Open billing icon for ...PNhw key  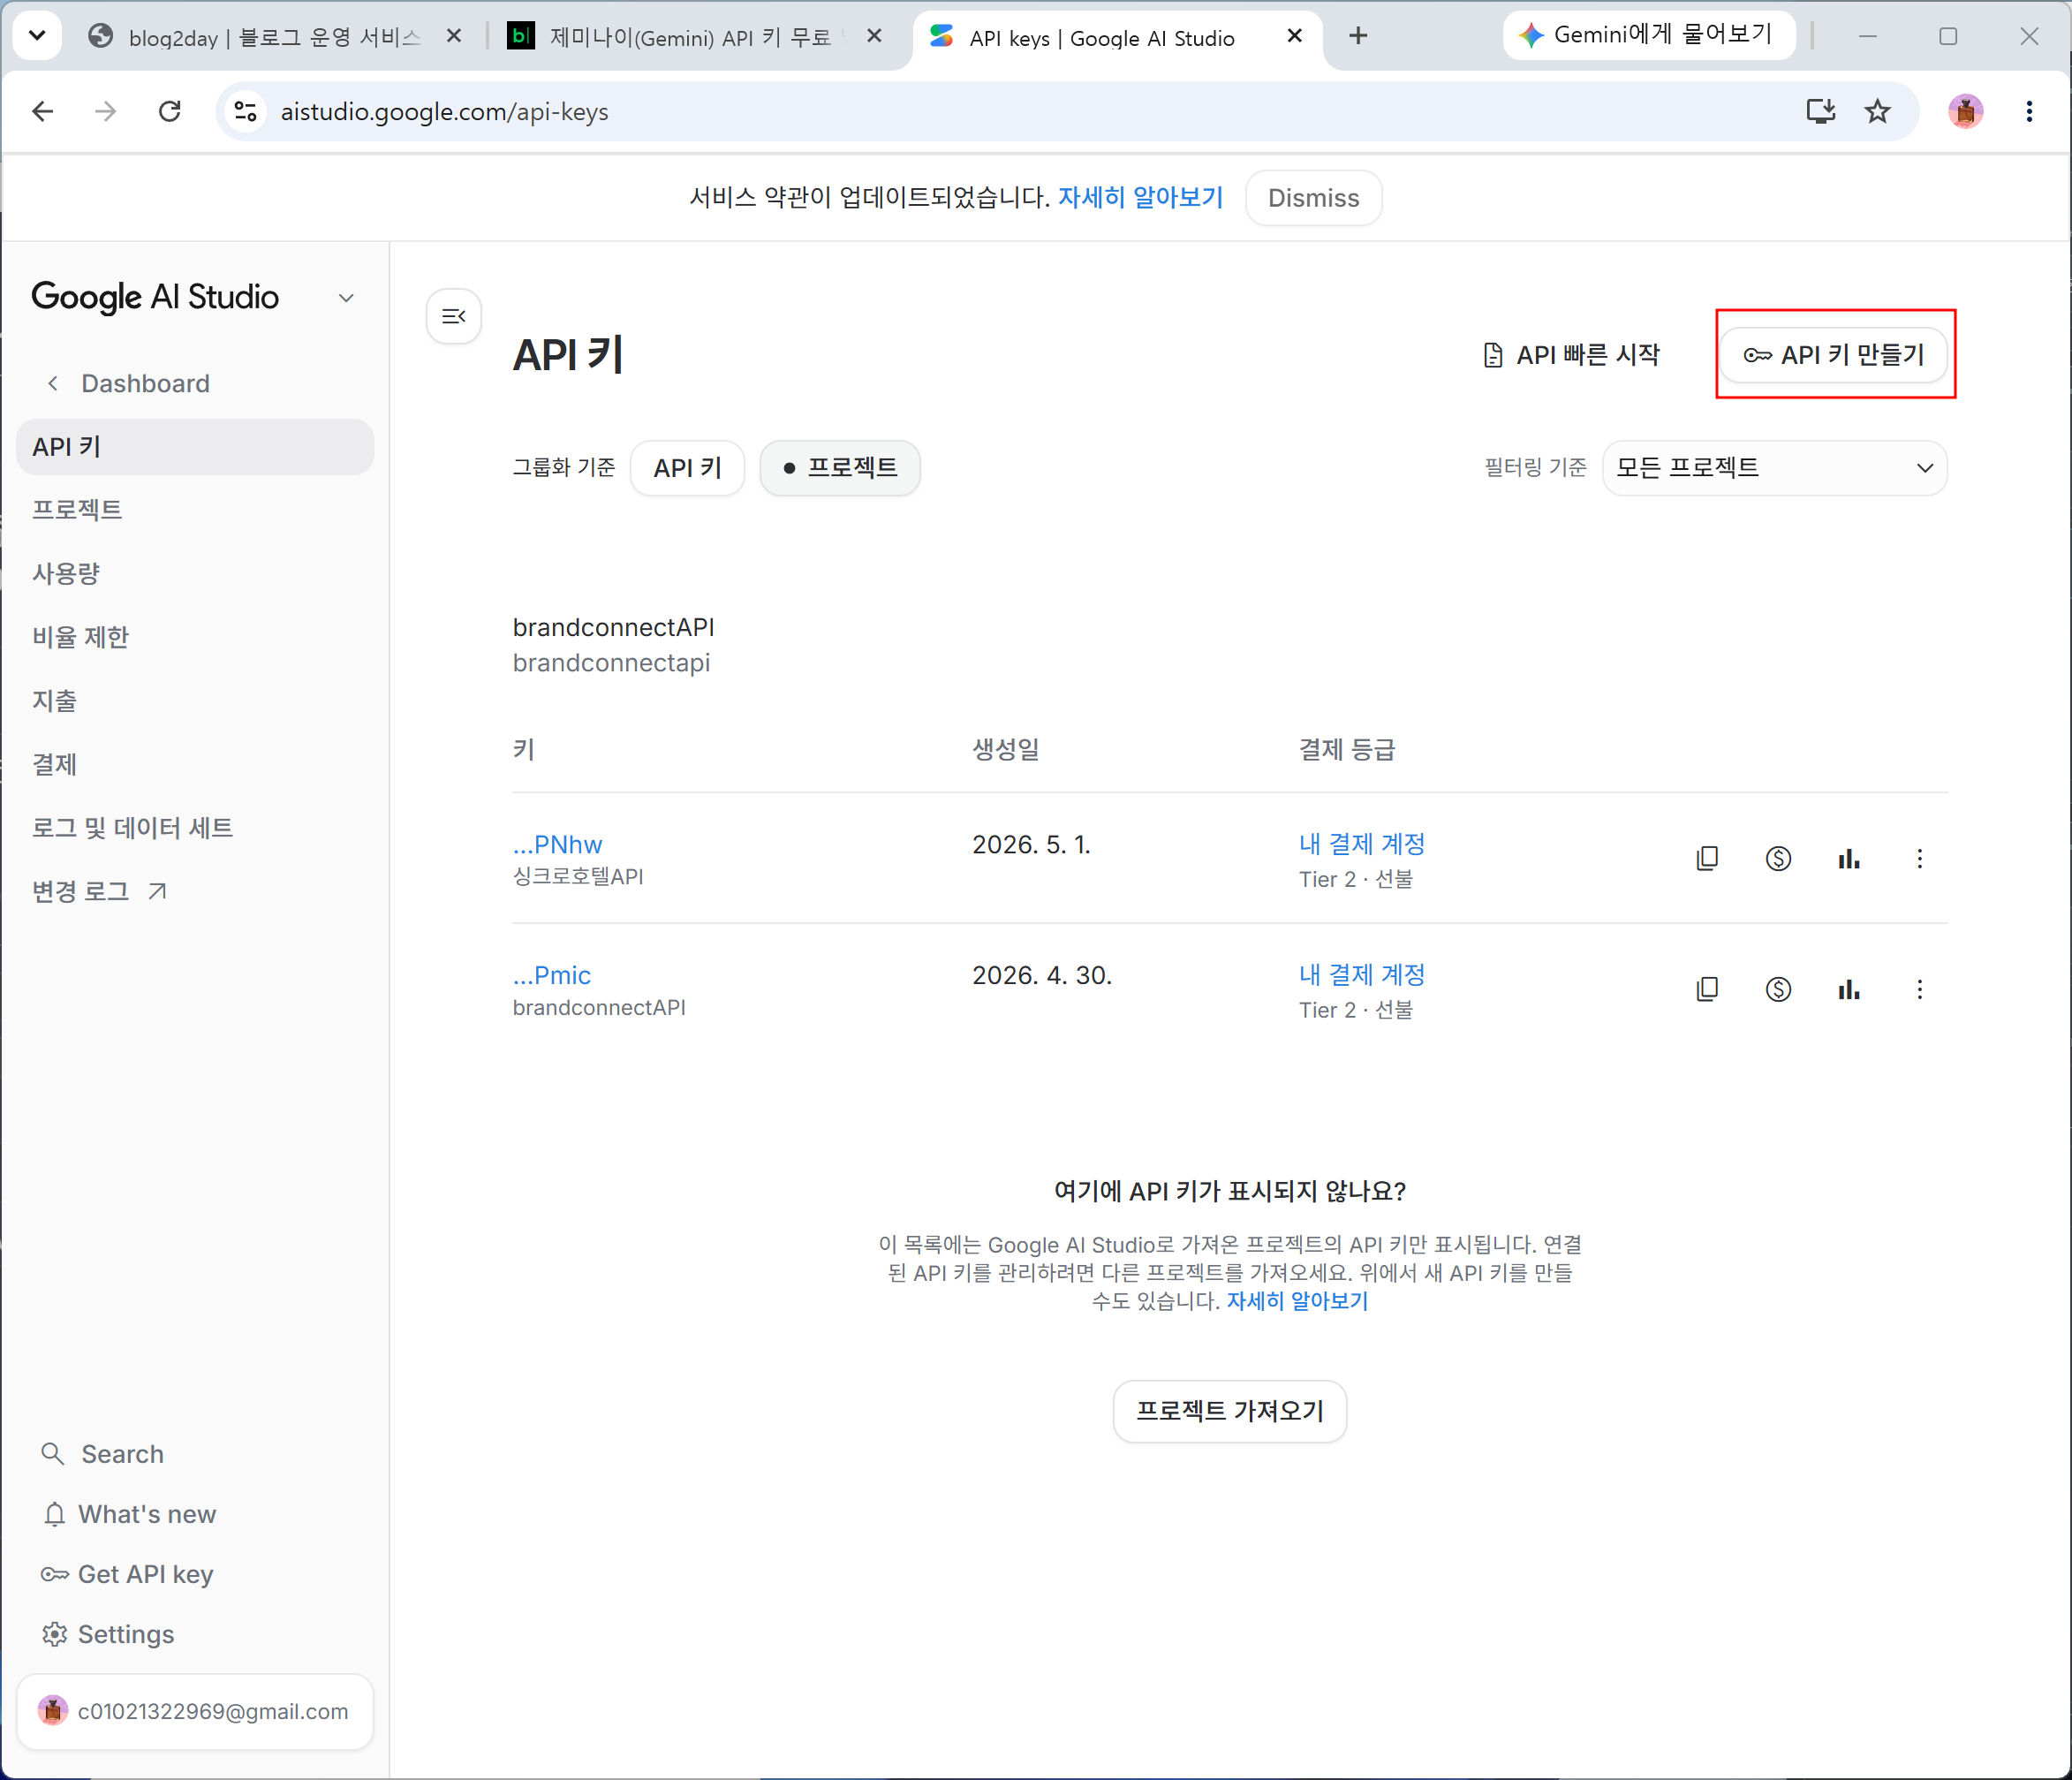[1778, 858]
